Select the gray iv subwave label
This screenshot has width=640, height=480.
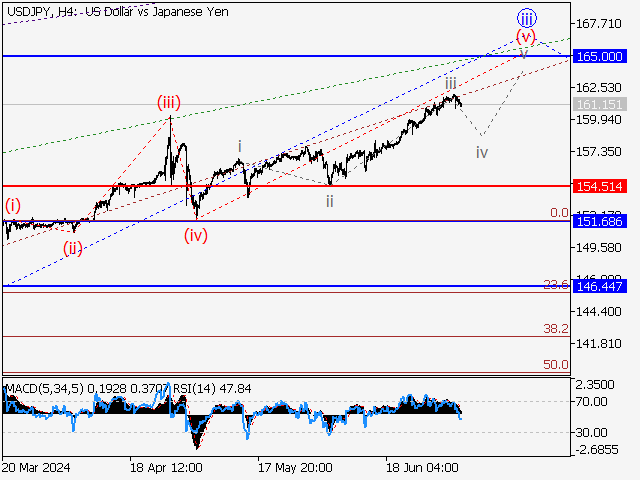click(x=482, y=152)
